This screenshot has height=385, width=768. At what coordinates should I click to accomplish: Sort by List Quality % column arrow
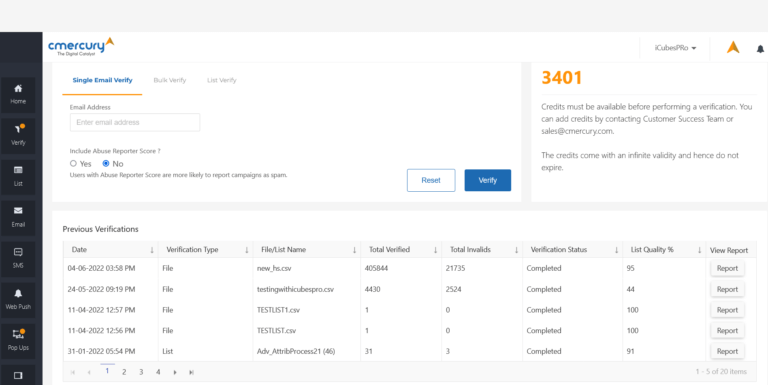(x=699, y=250)
